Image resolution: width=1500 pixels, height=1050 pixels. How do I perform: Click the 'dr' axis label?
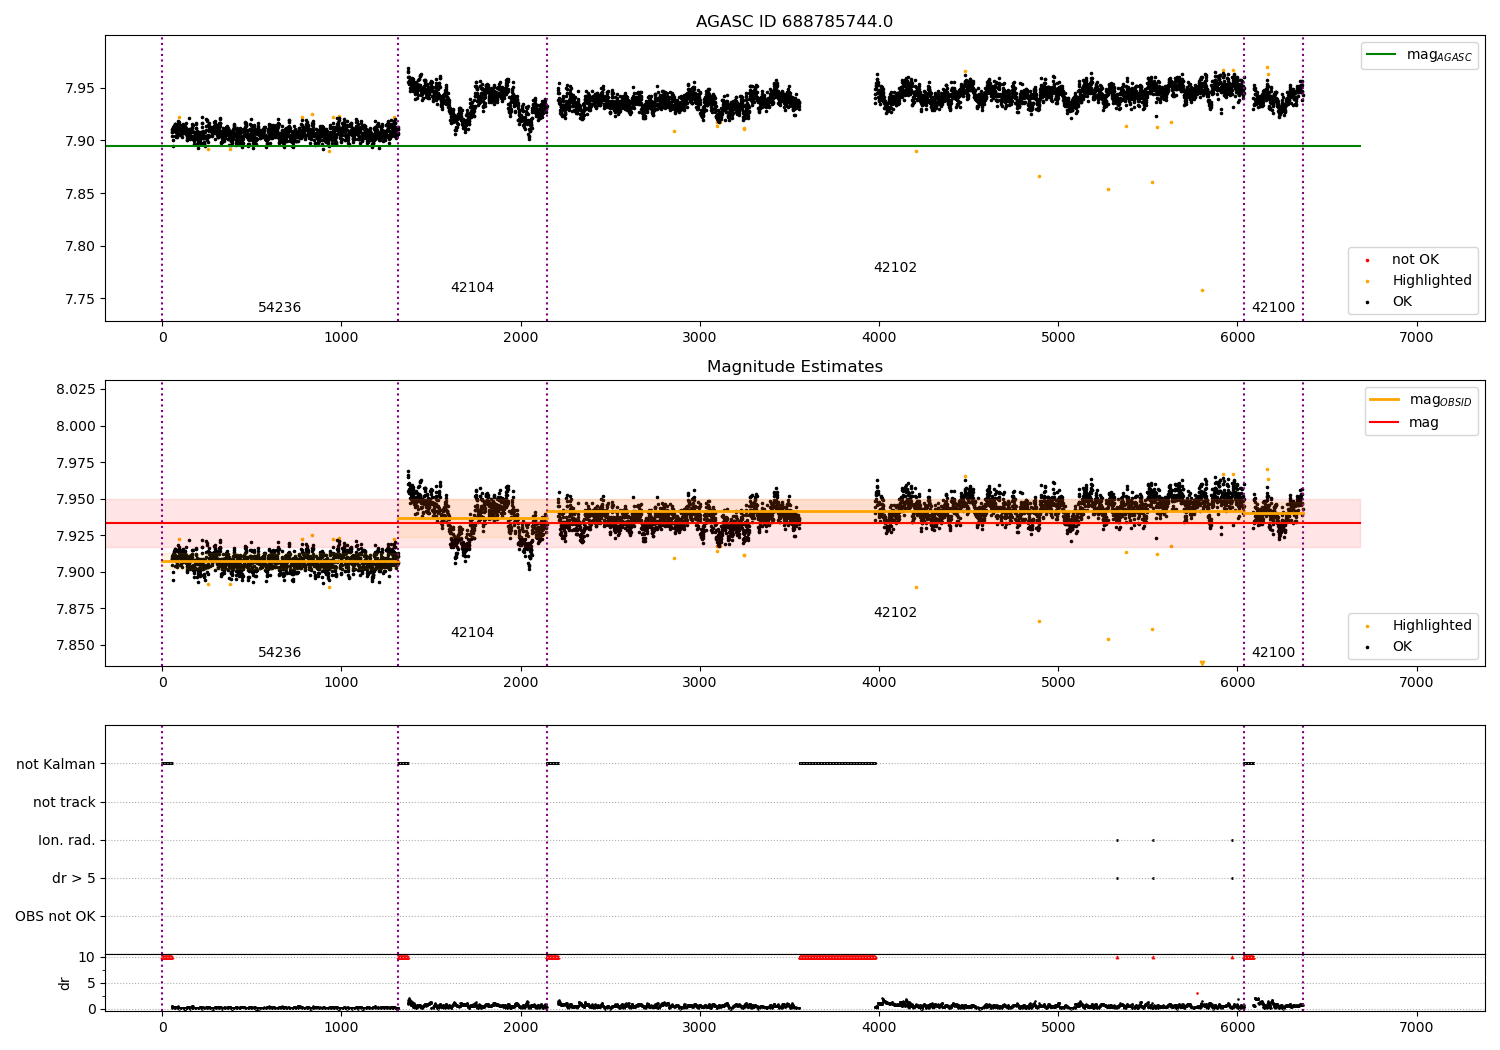tap(64, 983)
